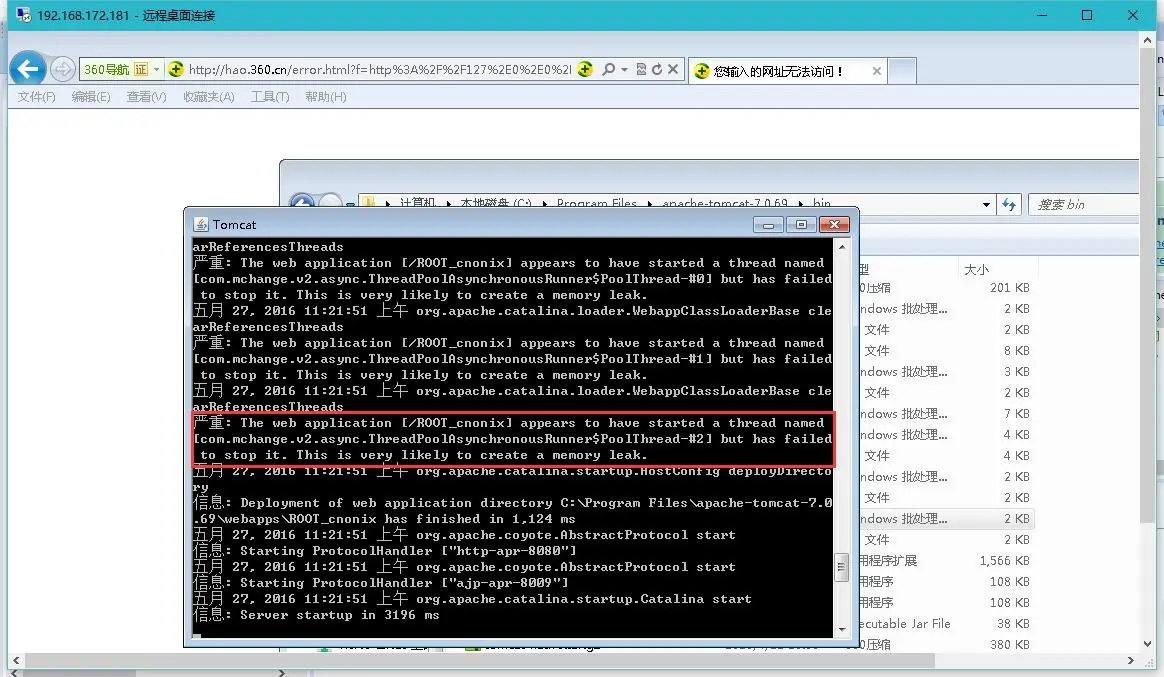Open the 文件(F) menu

[x=36, y=97]
